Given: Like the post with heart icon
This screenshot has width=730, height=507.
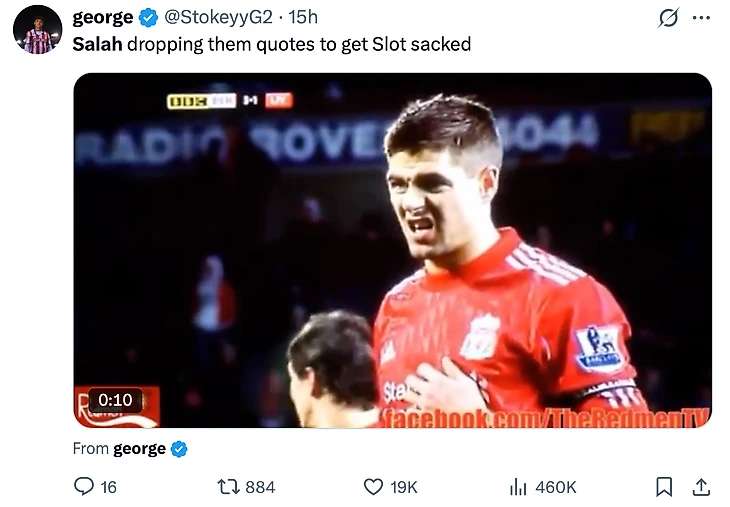Looking at the screenshot, I should coord(373,486).
